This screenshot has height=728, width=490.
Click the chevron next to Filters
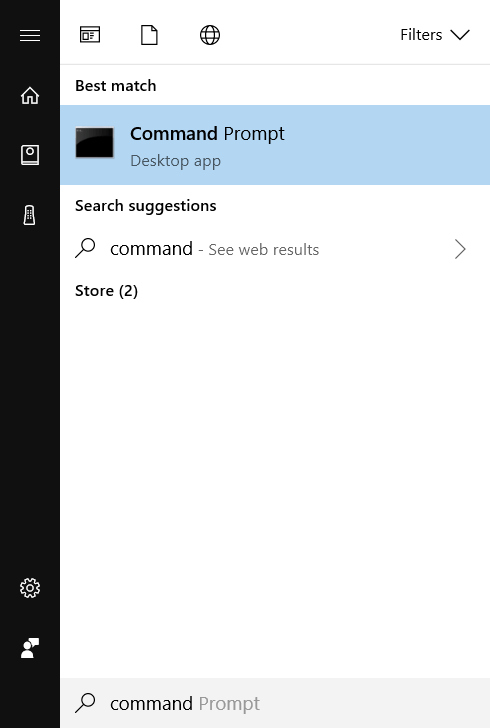click(460, 35)
